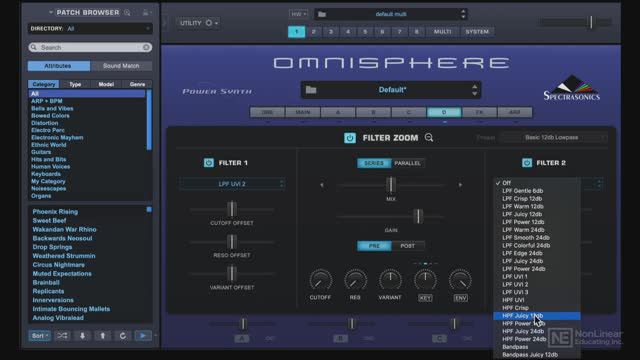Click the filter Mix slider
The height and width of the screenshot is (360, 640).
(x=391, y=185)
